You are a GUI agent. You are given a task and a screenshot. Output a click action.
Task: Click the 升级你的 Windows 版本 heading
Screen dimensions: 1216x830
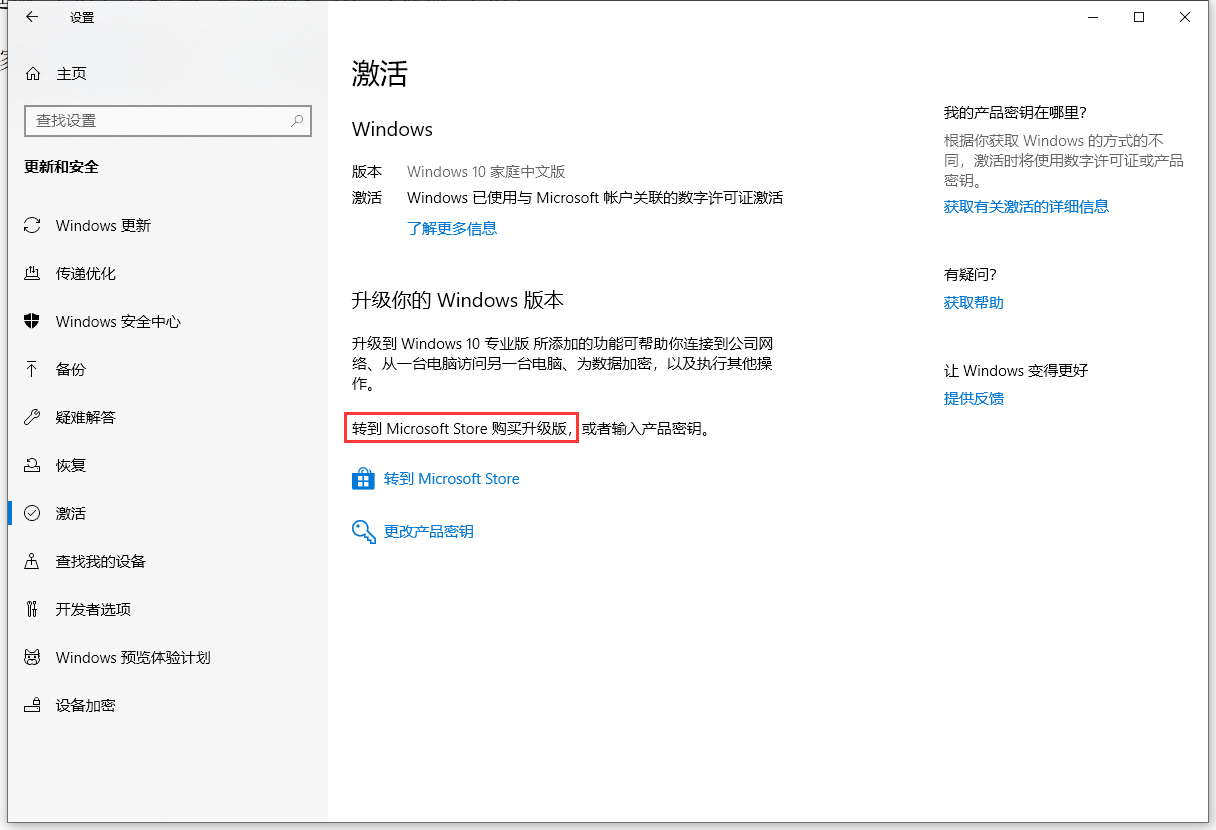[x=458, y=300]
